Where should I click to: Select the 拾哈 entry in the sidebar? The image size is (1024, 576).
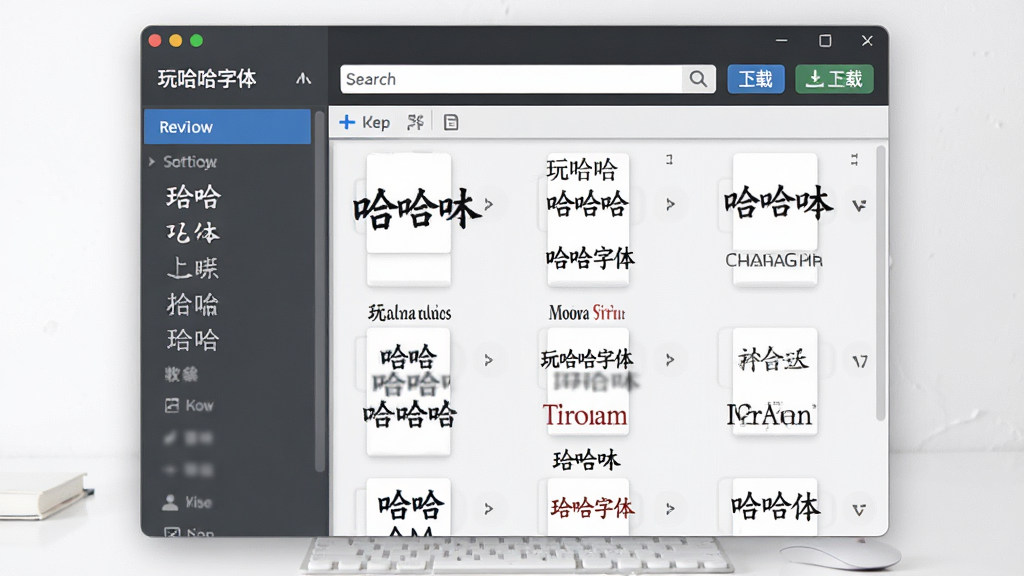(193, 304)
